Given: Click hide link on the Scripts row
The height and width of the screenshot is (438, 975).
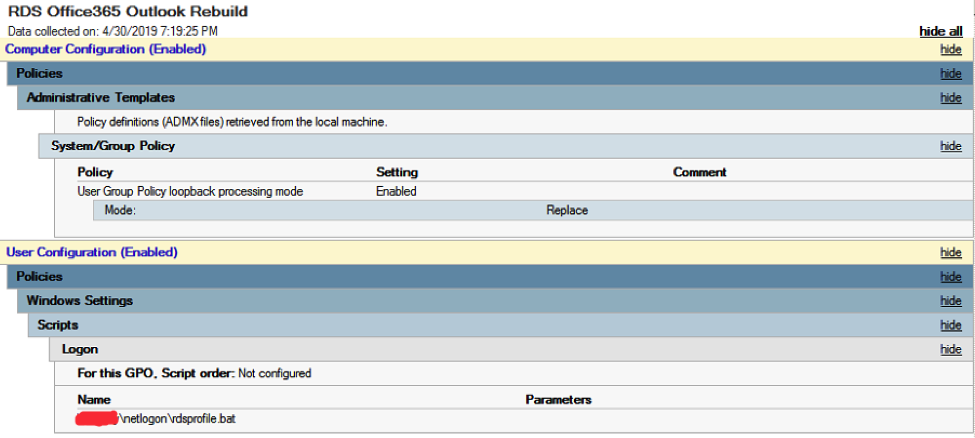Looking at the screenshot, I should [x=950, y=325].
